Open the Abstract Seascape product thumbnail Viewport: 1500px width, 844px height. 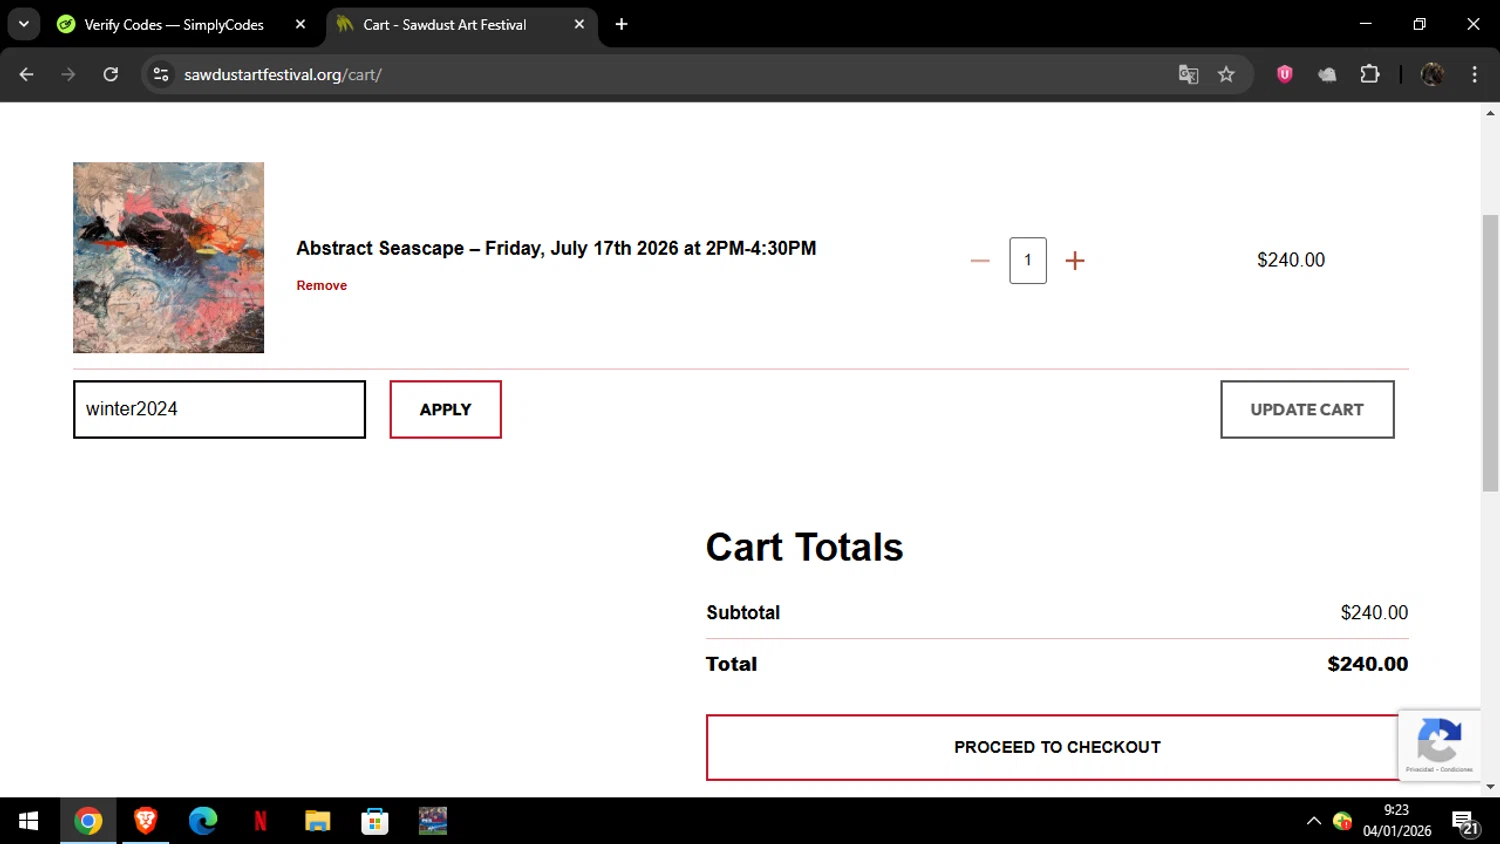coord(168,257)
